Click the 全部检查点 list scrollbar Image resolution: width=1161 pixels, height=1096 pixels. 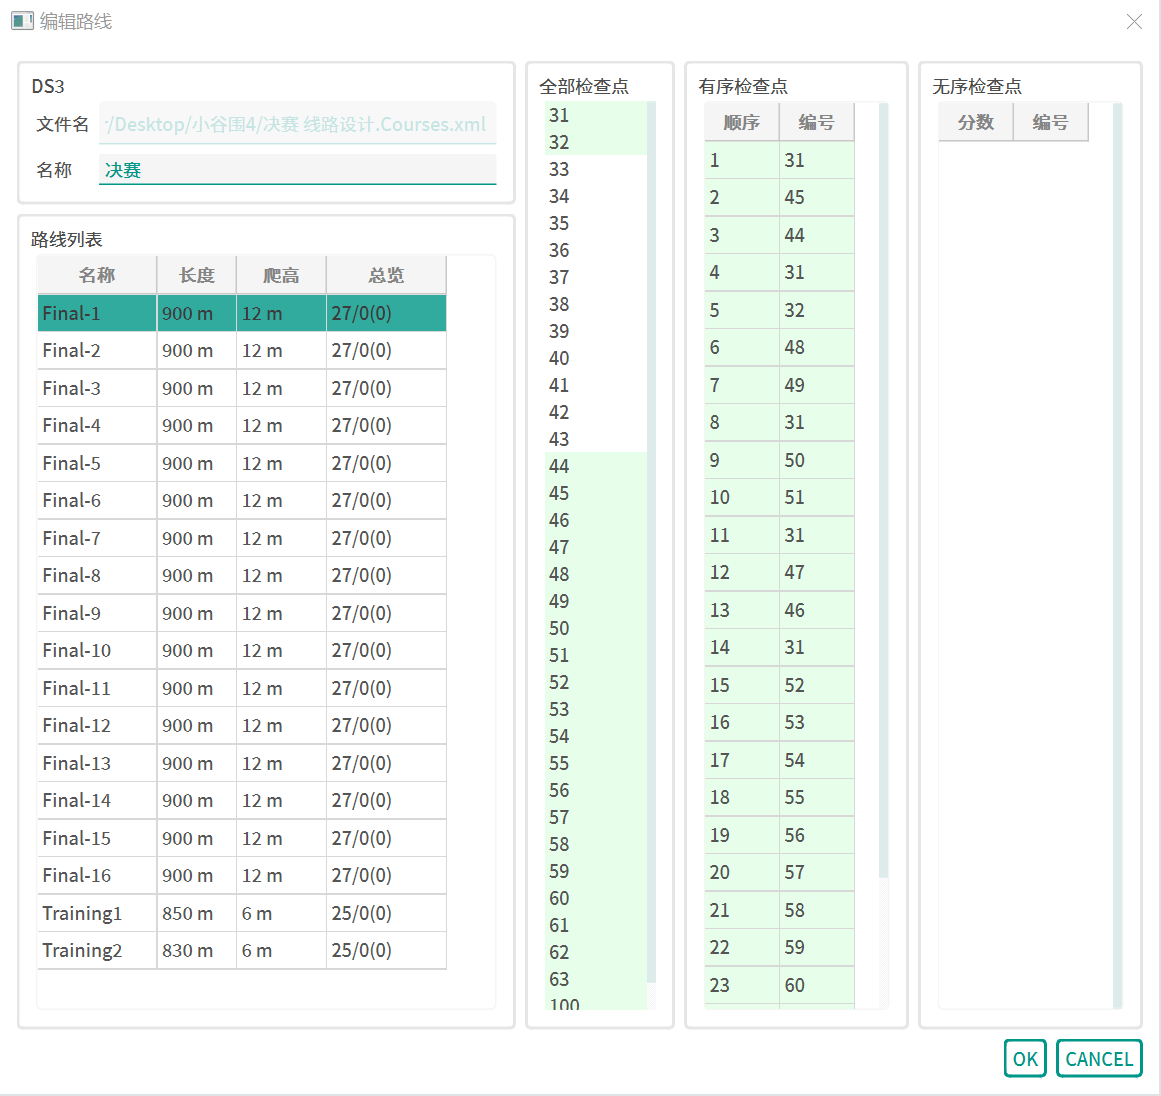tap(651, 540)
